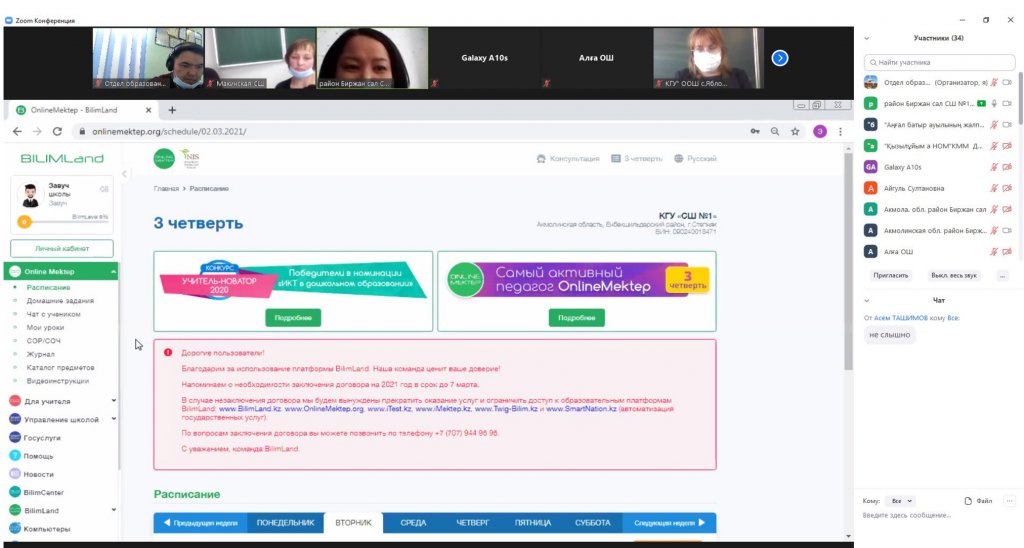Open the www.BilimLand.kz link in notice
This screenshot has height=548, width=1024.
(x=249, y=409)
